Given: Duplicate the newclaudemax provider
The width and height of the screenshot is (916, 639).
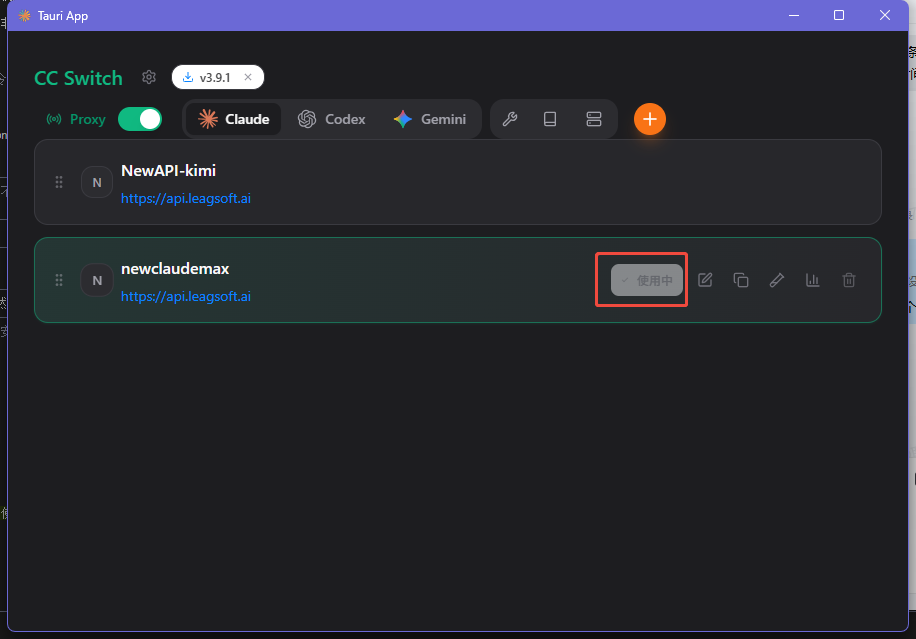Looking at the screenshot, I should (x=741, y=280).
